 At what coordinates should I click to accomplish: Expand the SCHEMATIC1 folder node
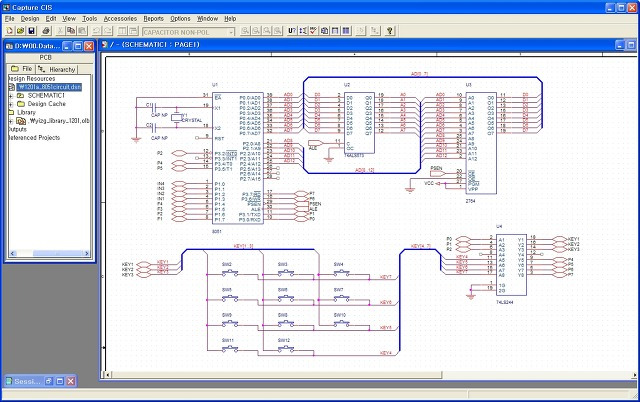point(11,96)
